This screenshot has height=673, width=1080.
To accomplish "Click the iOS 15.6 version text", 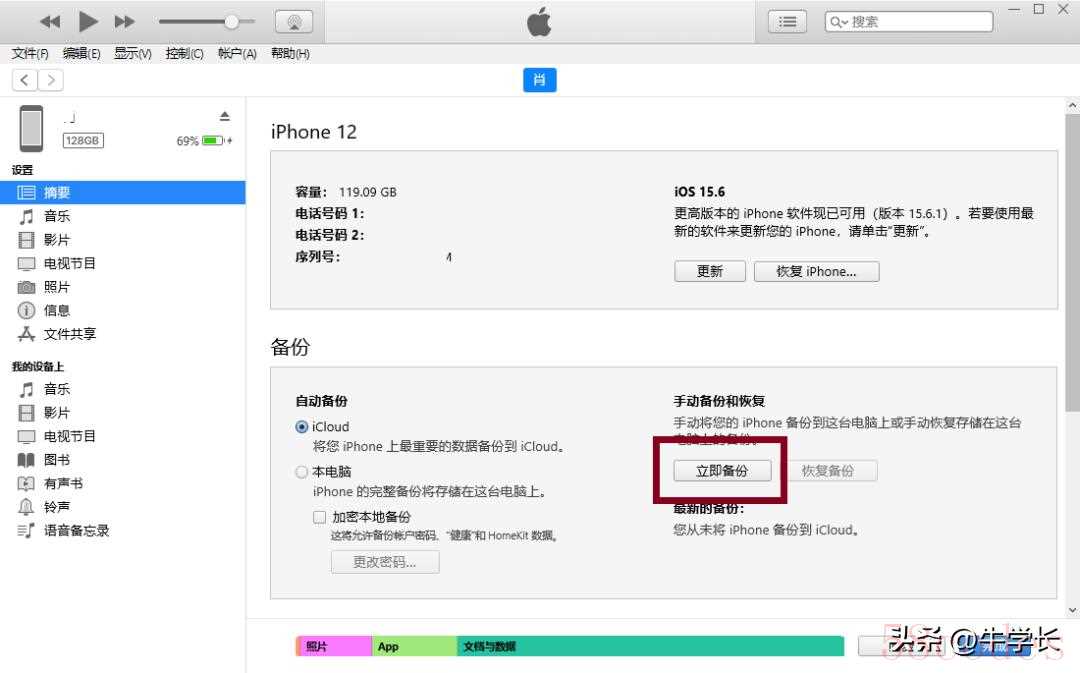I will 699,191.
